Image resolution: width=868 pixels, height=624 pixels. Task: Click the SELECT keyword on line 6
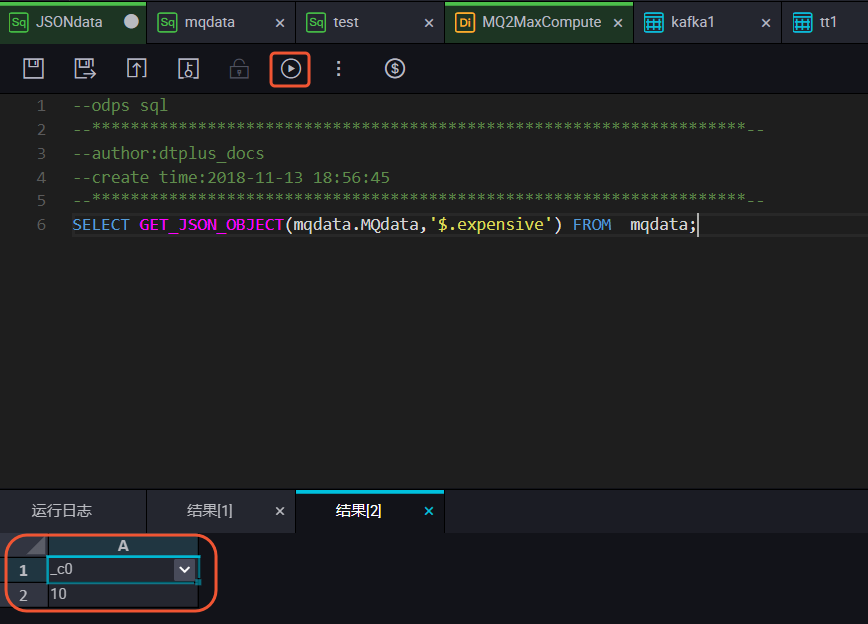pos(101,225)
